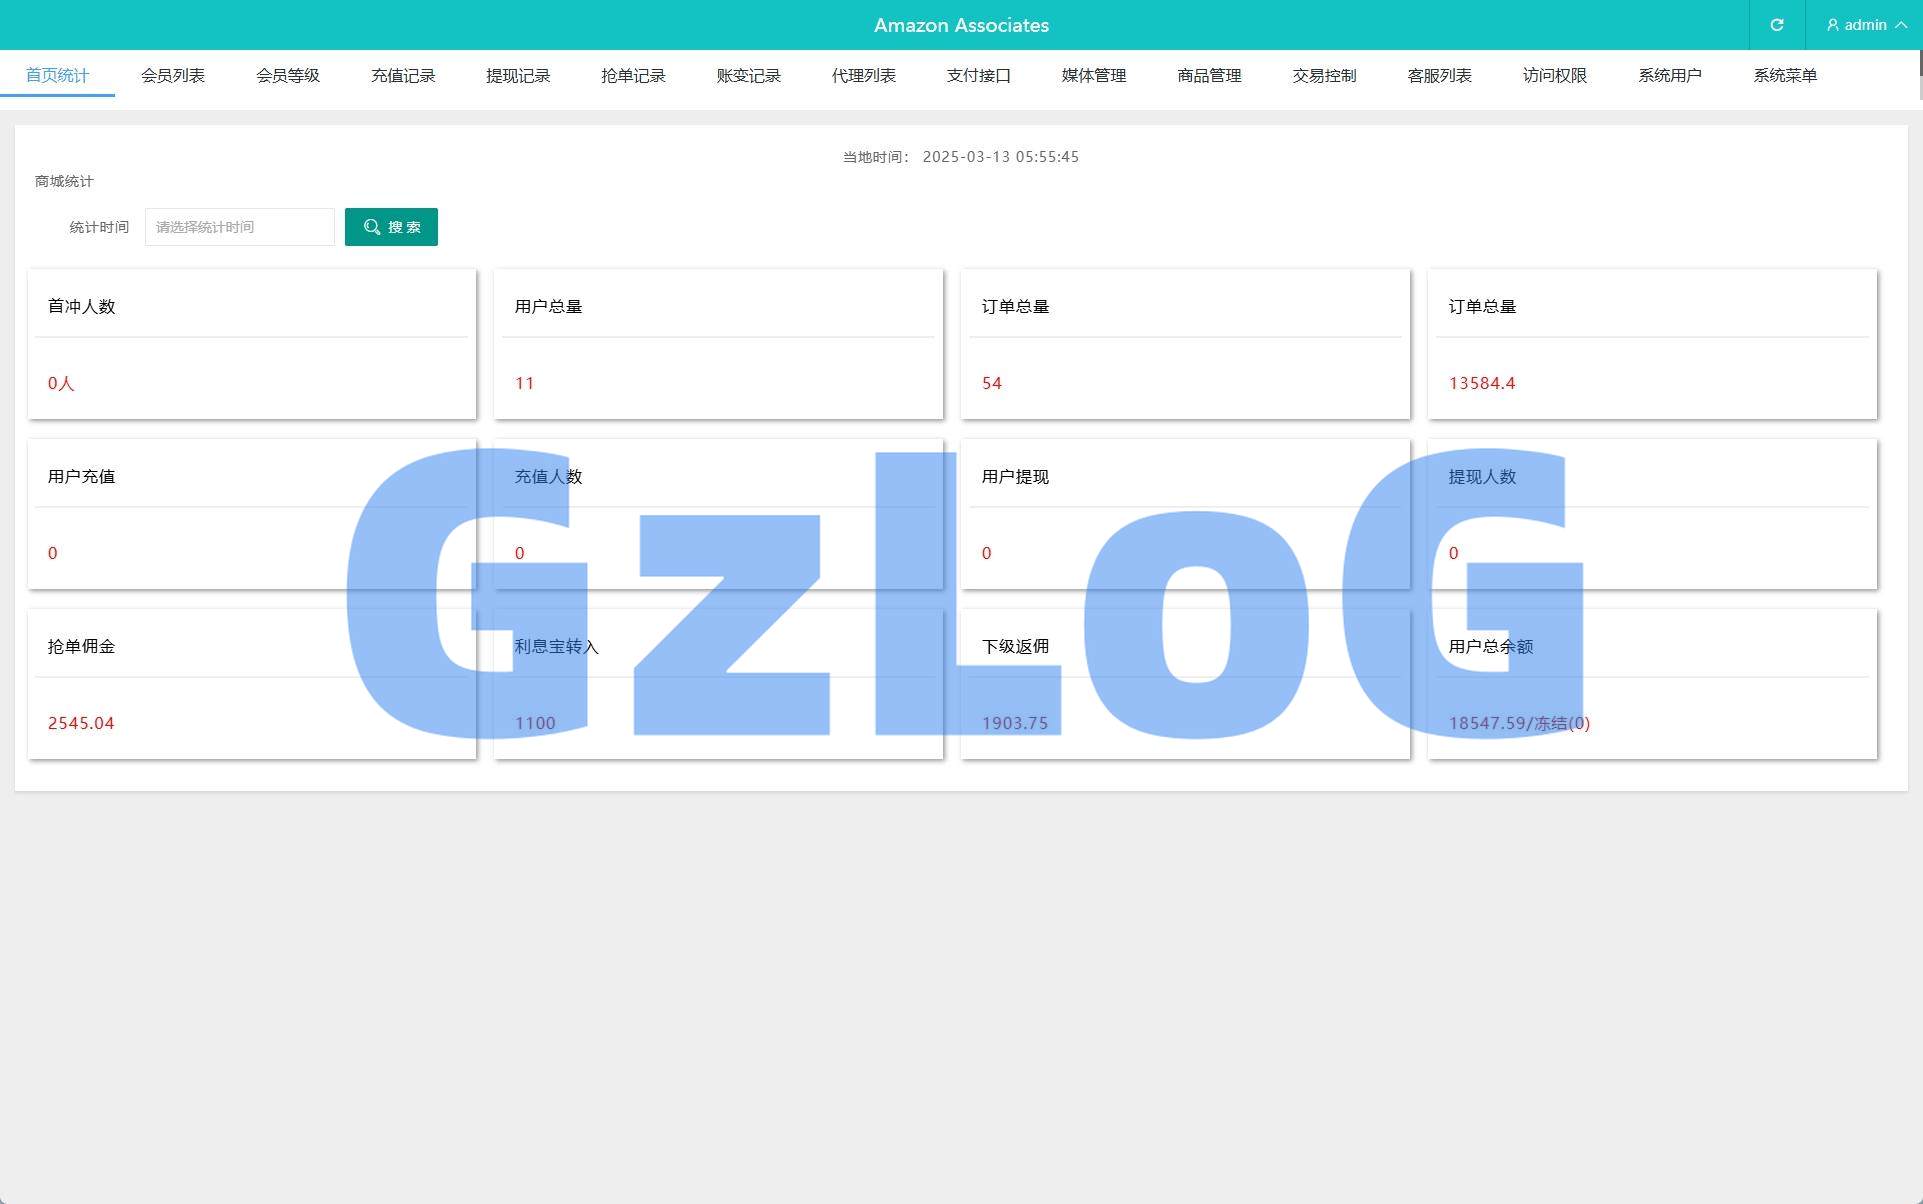
Task: Open the 商品管理 tab
Action: tap(1209, 75)
